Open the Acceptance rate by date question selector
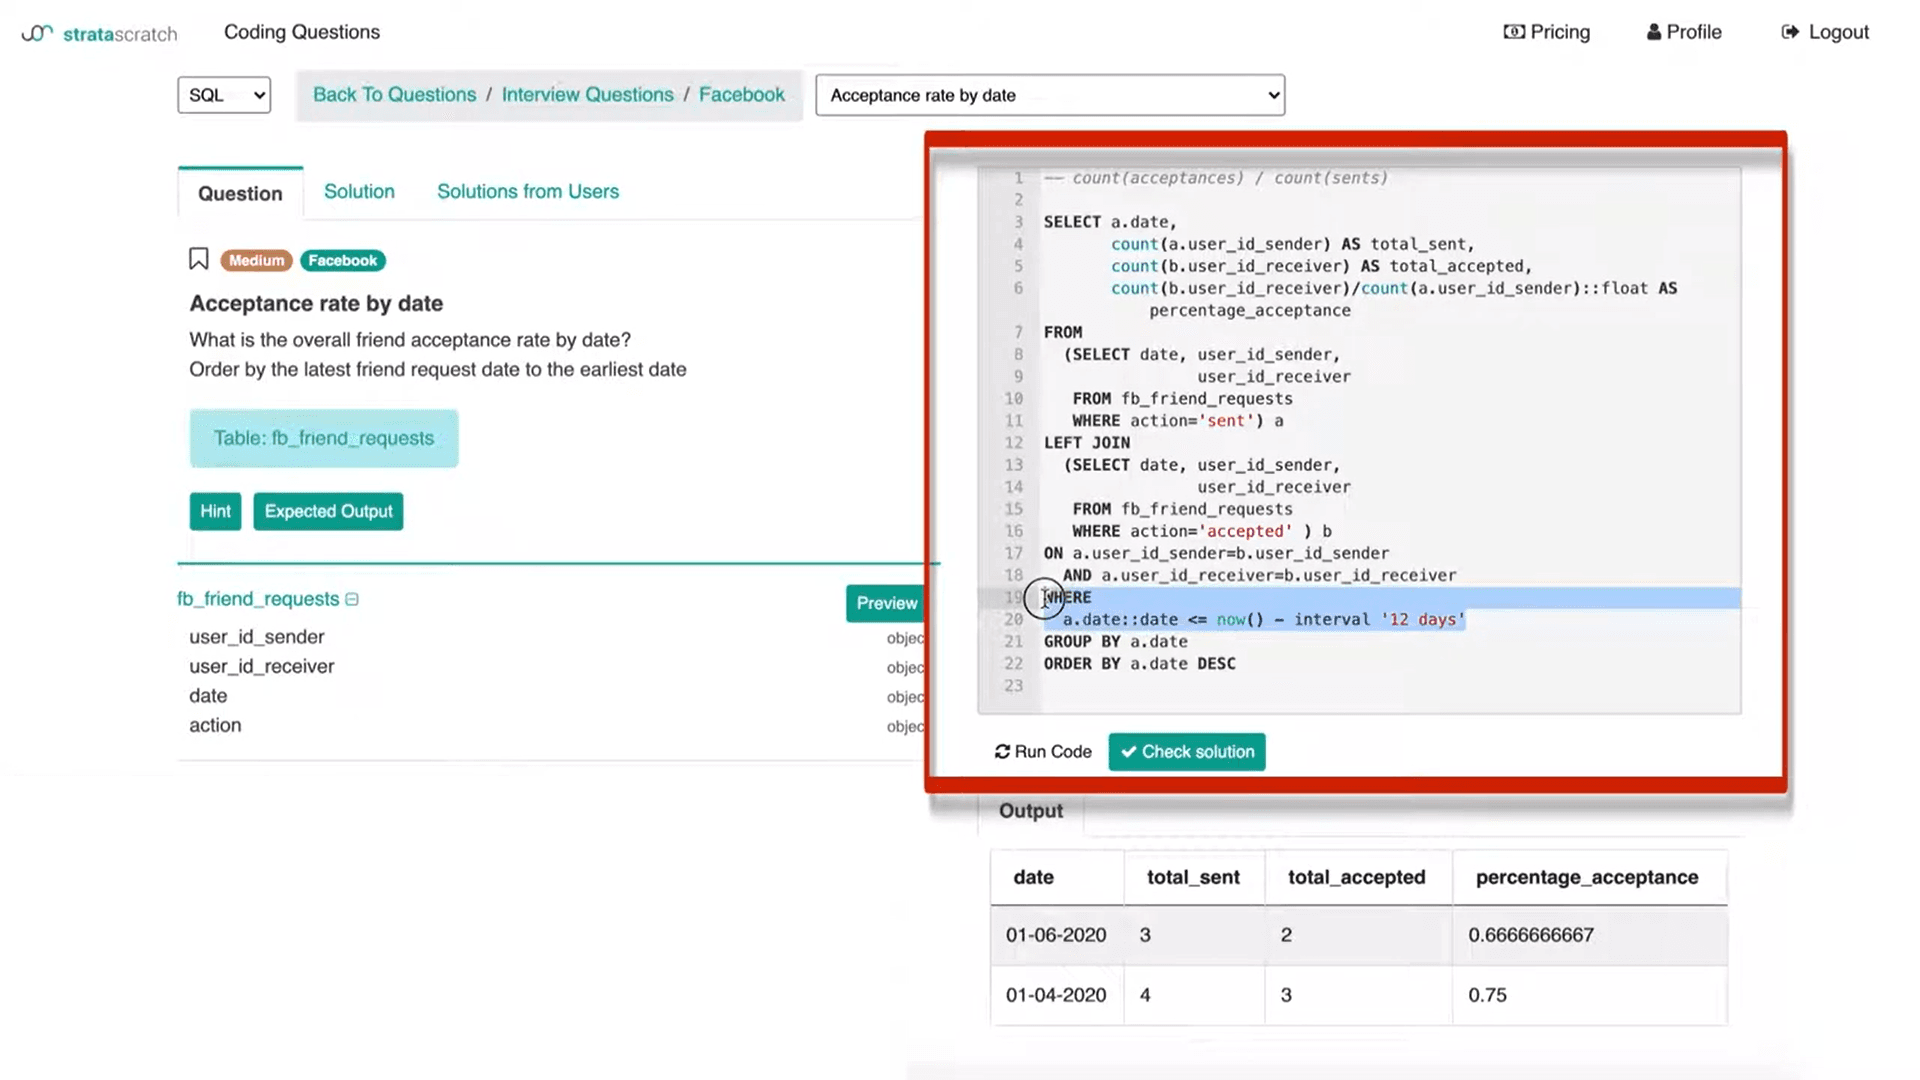The height and width of the screenshot is (1080, 1920). click(x=1050, y=95)
